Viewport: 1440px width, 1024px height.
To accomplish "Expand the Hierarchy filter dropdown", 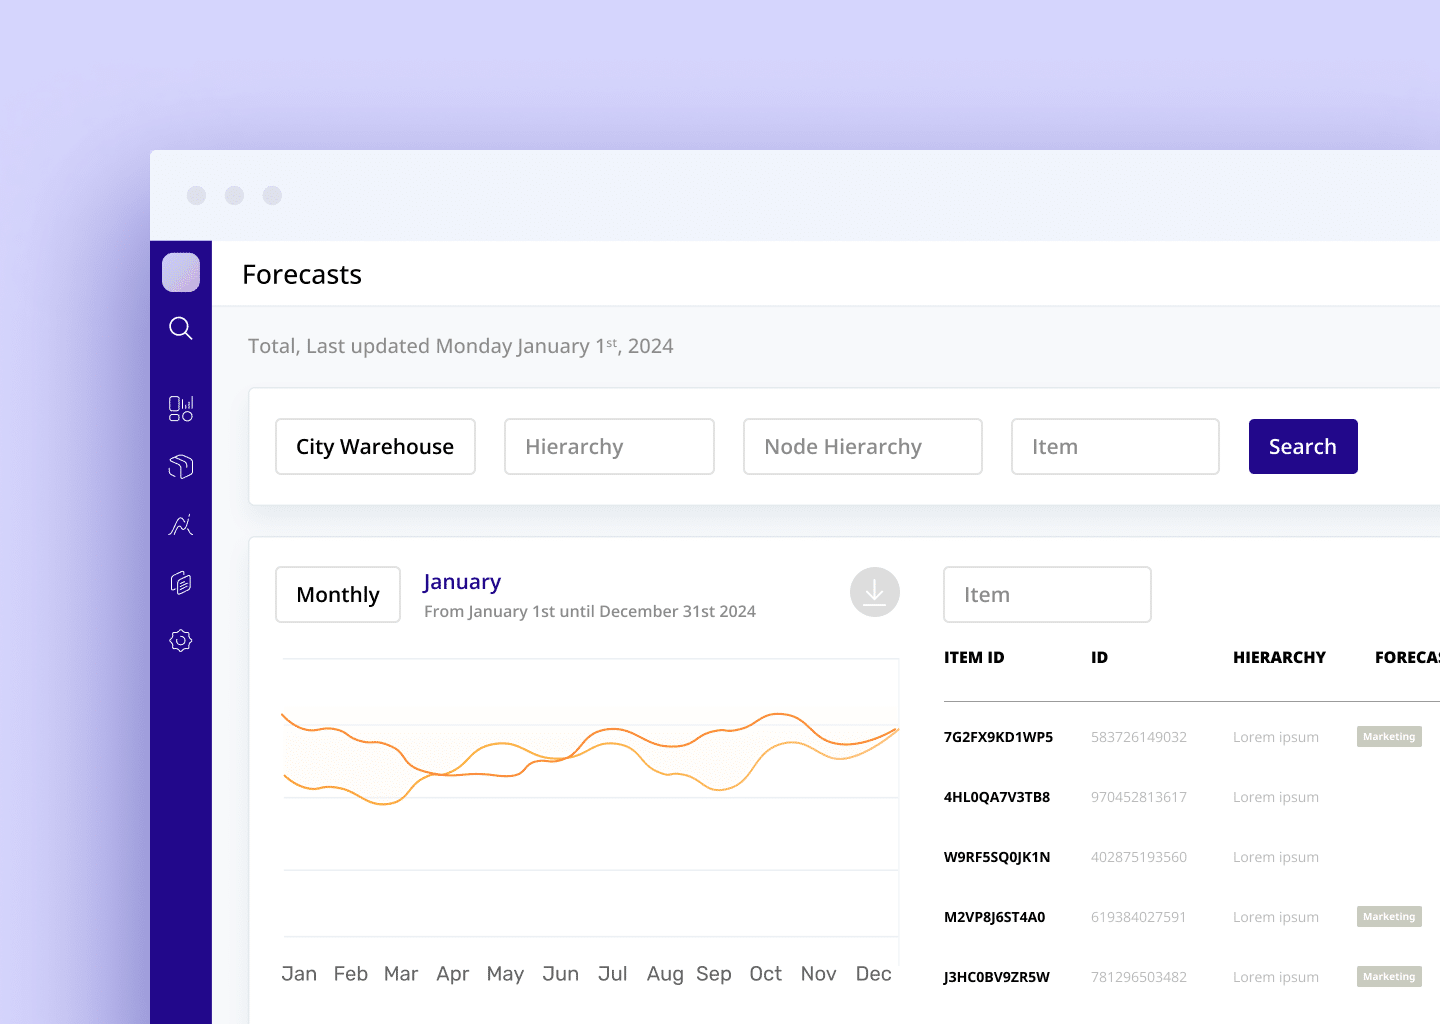I will pyautogui.click(x=609, y=447).
